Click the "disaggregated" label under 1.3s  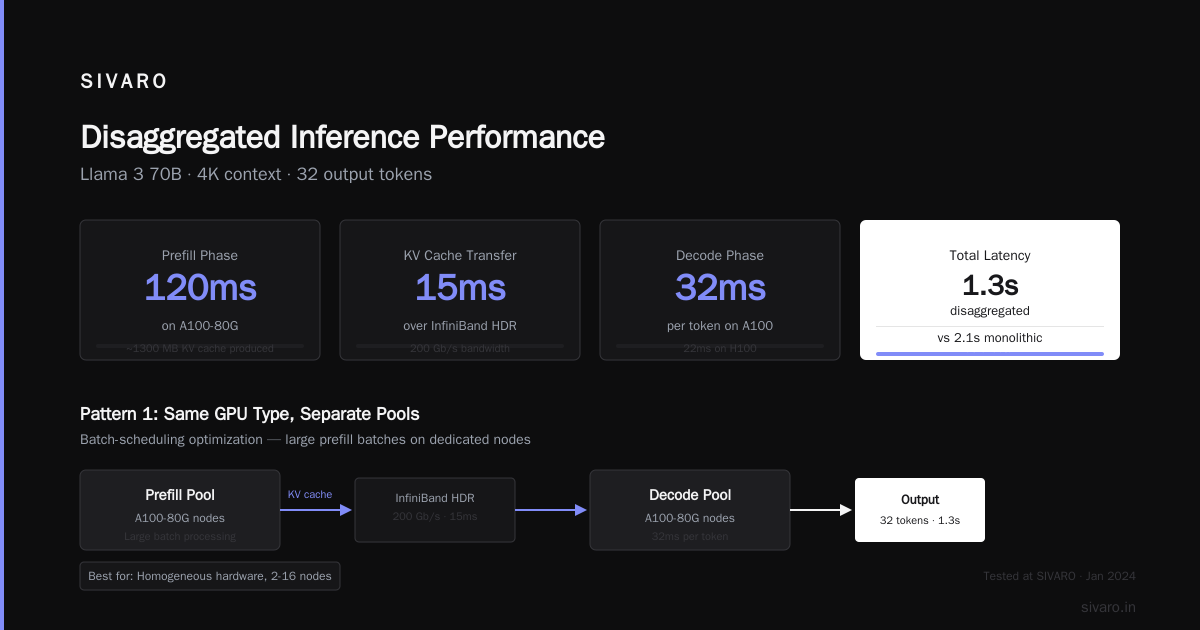[x=990, y=311]
